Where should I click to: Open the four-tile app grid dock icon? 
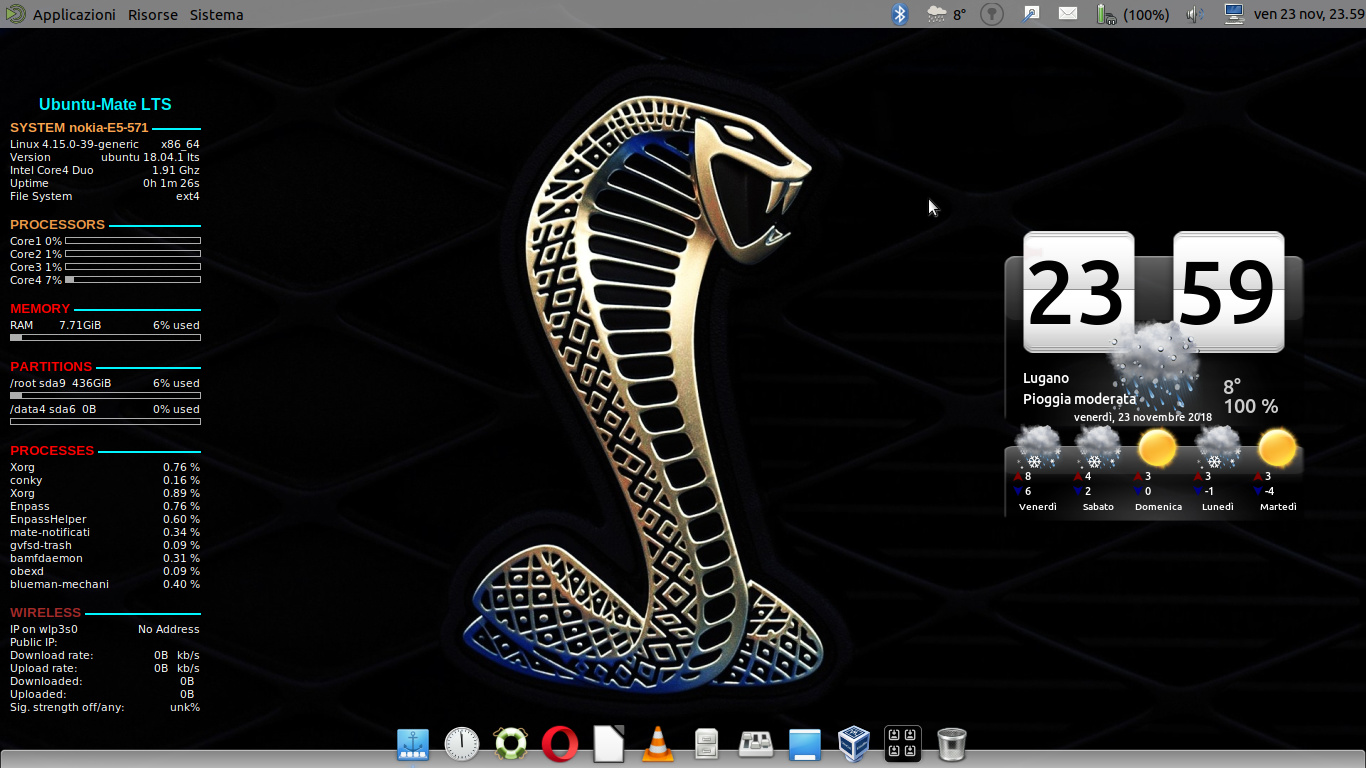point(903,744)
